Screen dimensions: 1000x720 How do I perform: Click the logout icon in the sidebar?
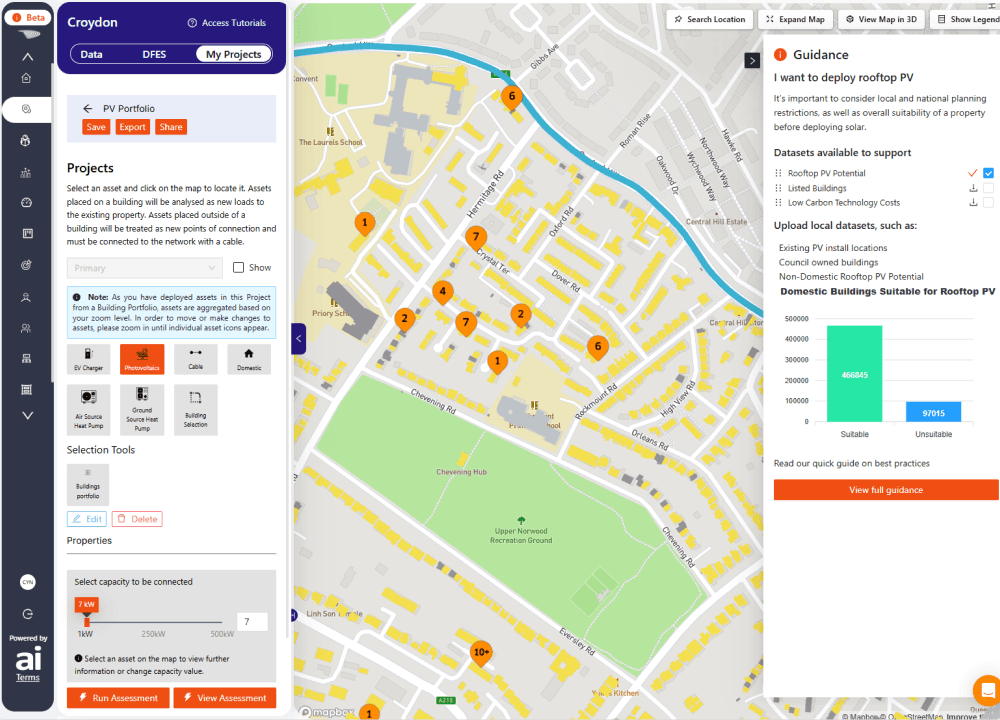[27, 614]
